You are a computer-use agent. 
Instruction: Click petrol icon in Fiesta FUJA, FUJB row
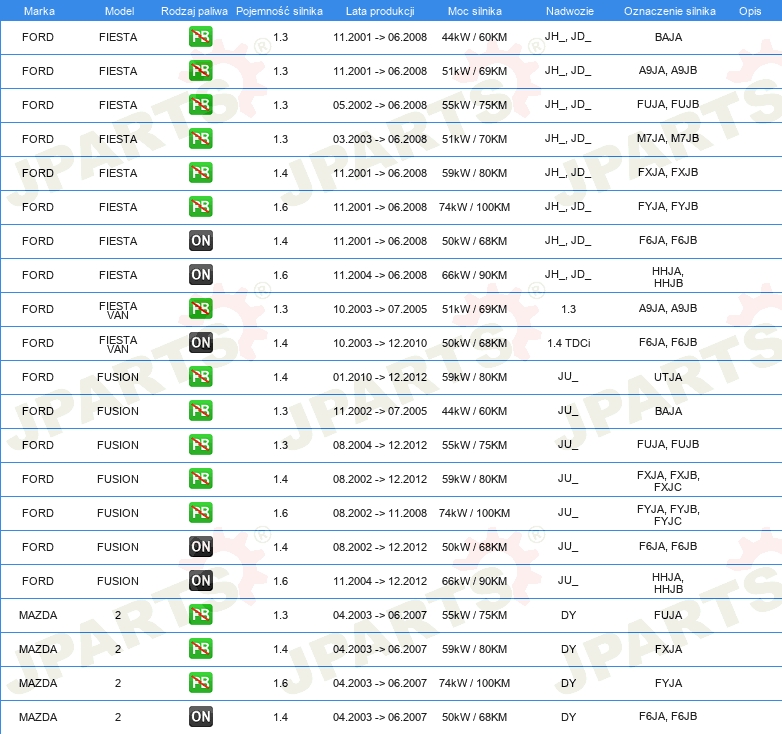tap(200, 105)
